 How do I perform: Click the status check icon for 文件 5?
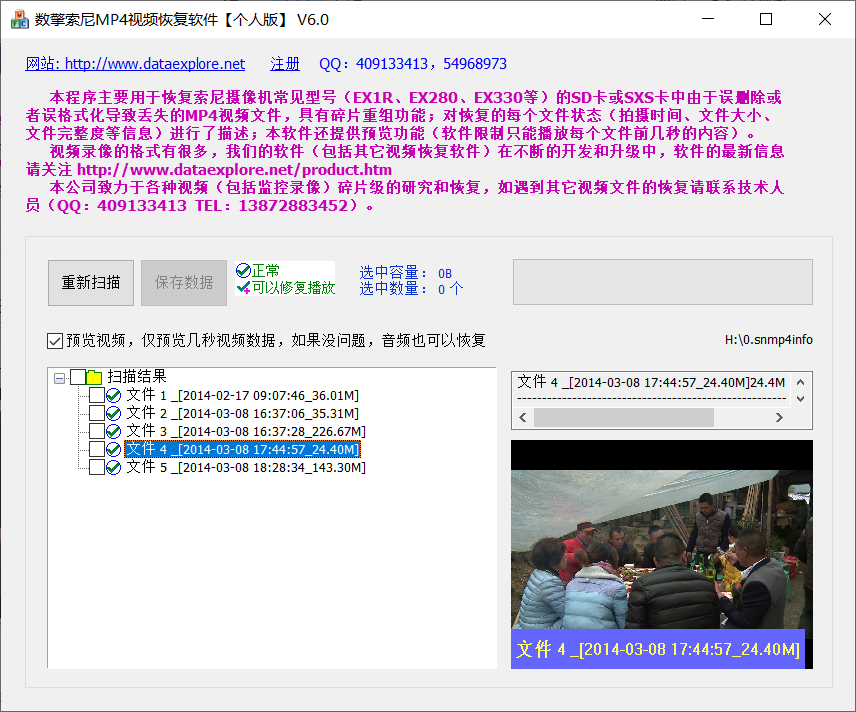coord(114,467)
